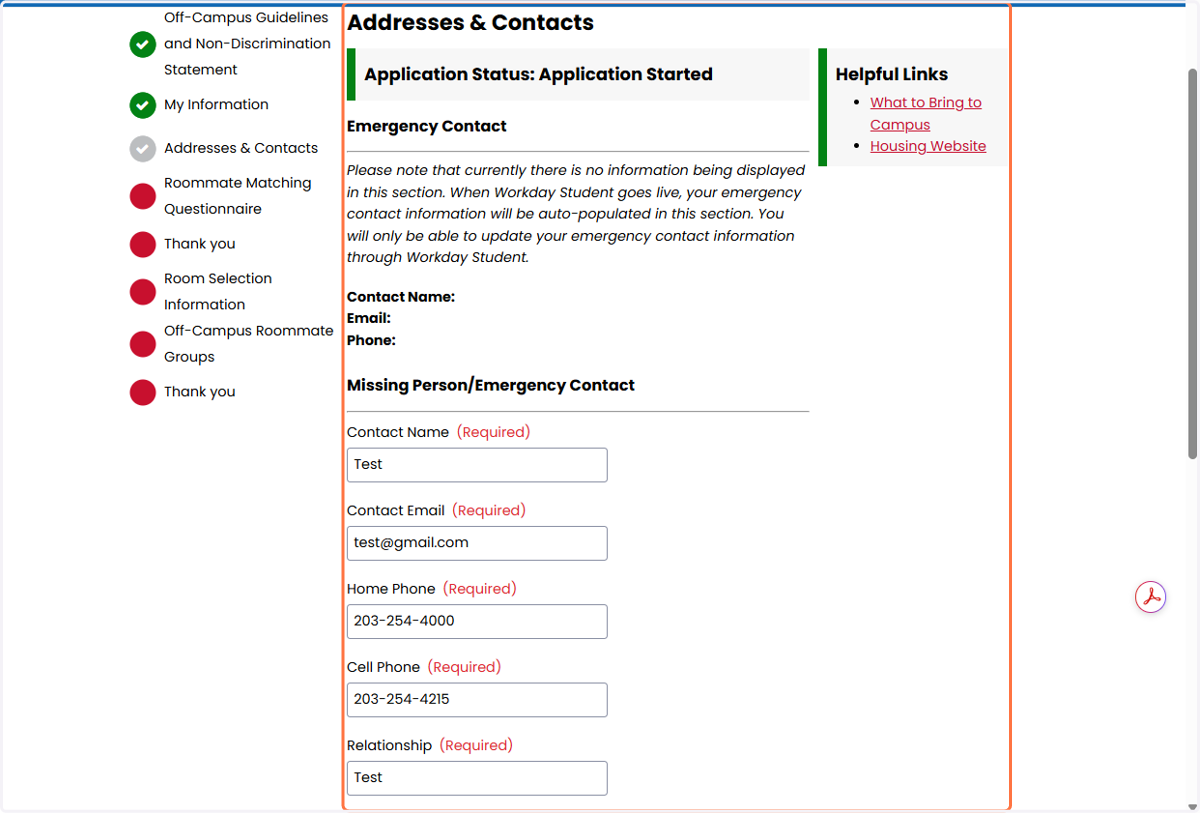Click the Cell Phone input field

point(477,700)
